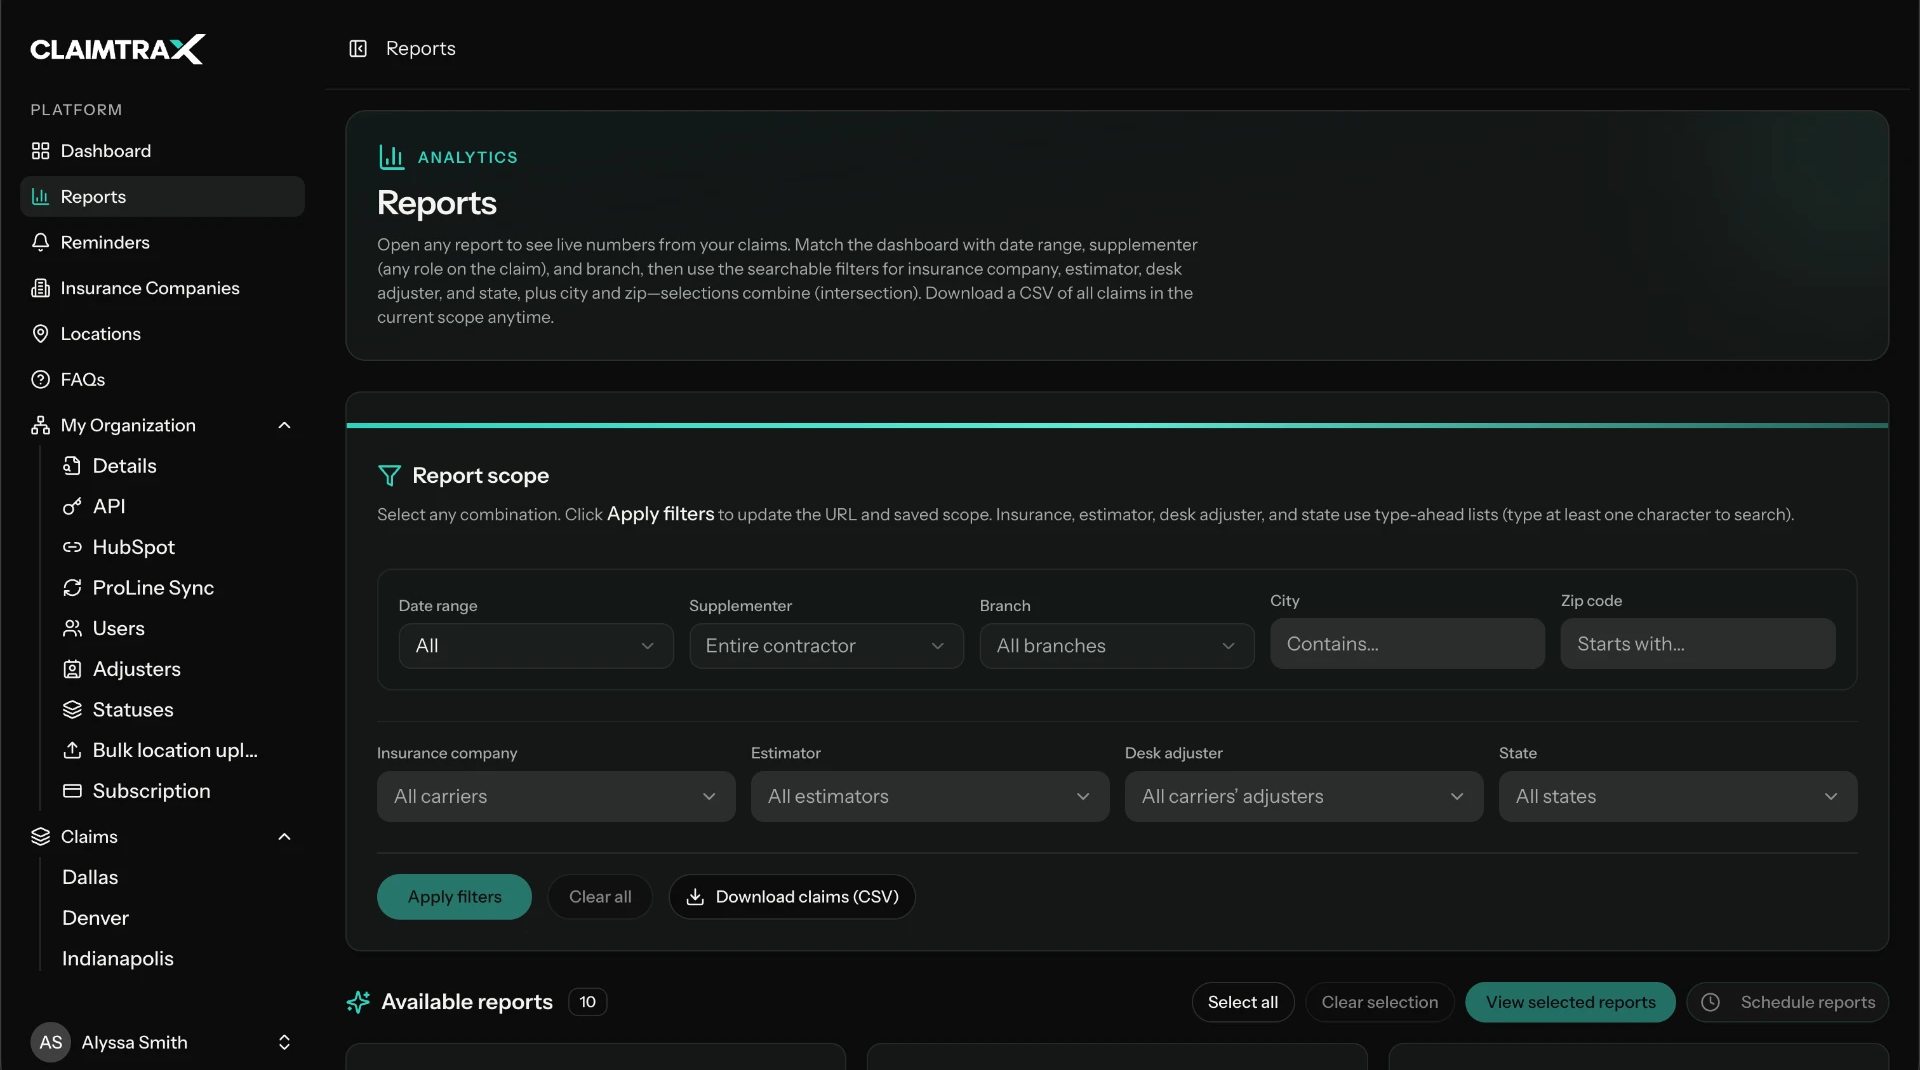Screen dimensions: 1920x1070
Task: Click the Insurance Companies building icon
Action: tap(40, 288)
